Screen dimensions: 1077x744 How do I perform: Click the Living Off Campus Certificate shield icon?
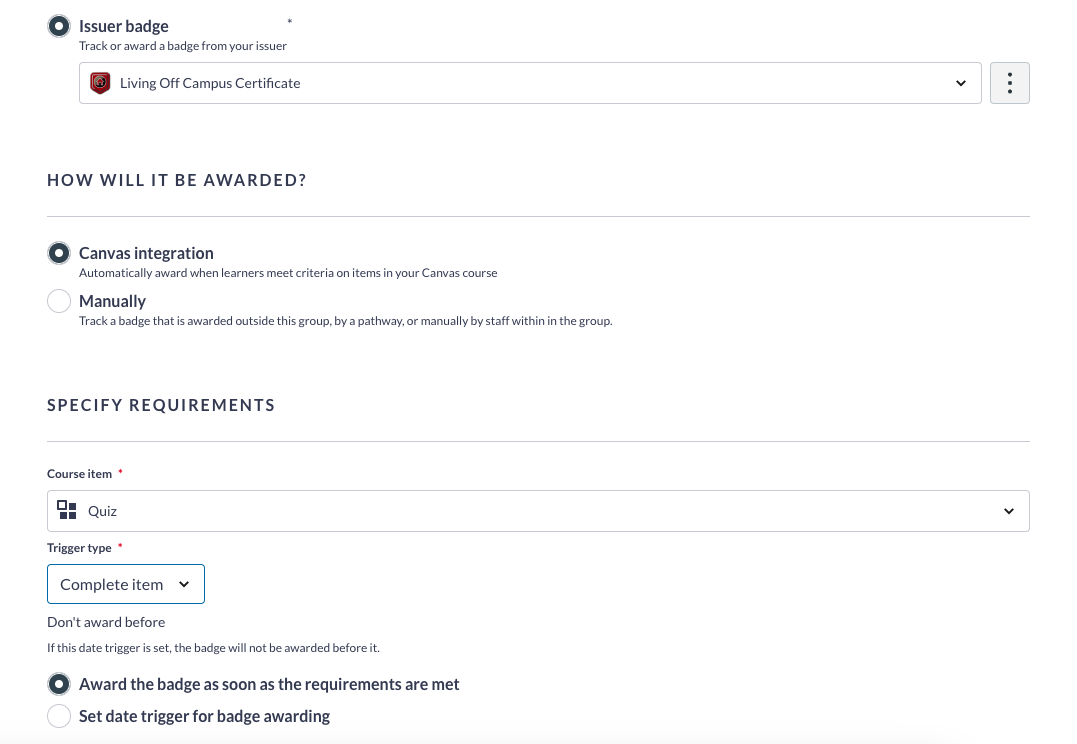[x=98, y=83]
